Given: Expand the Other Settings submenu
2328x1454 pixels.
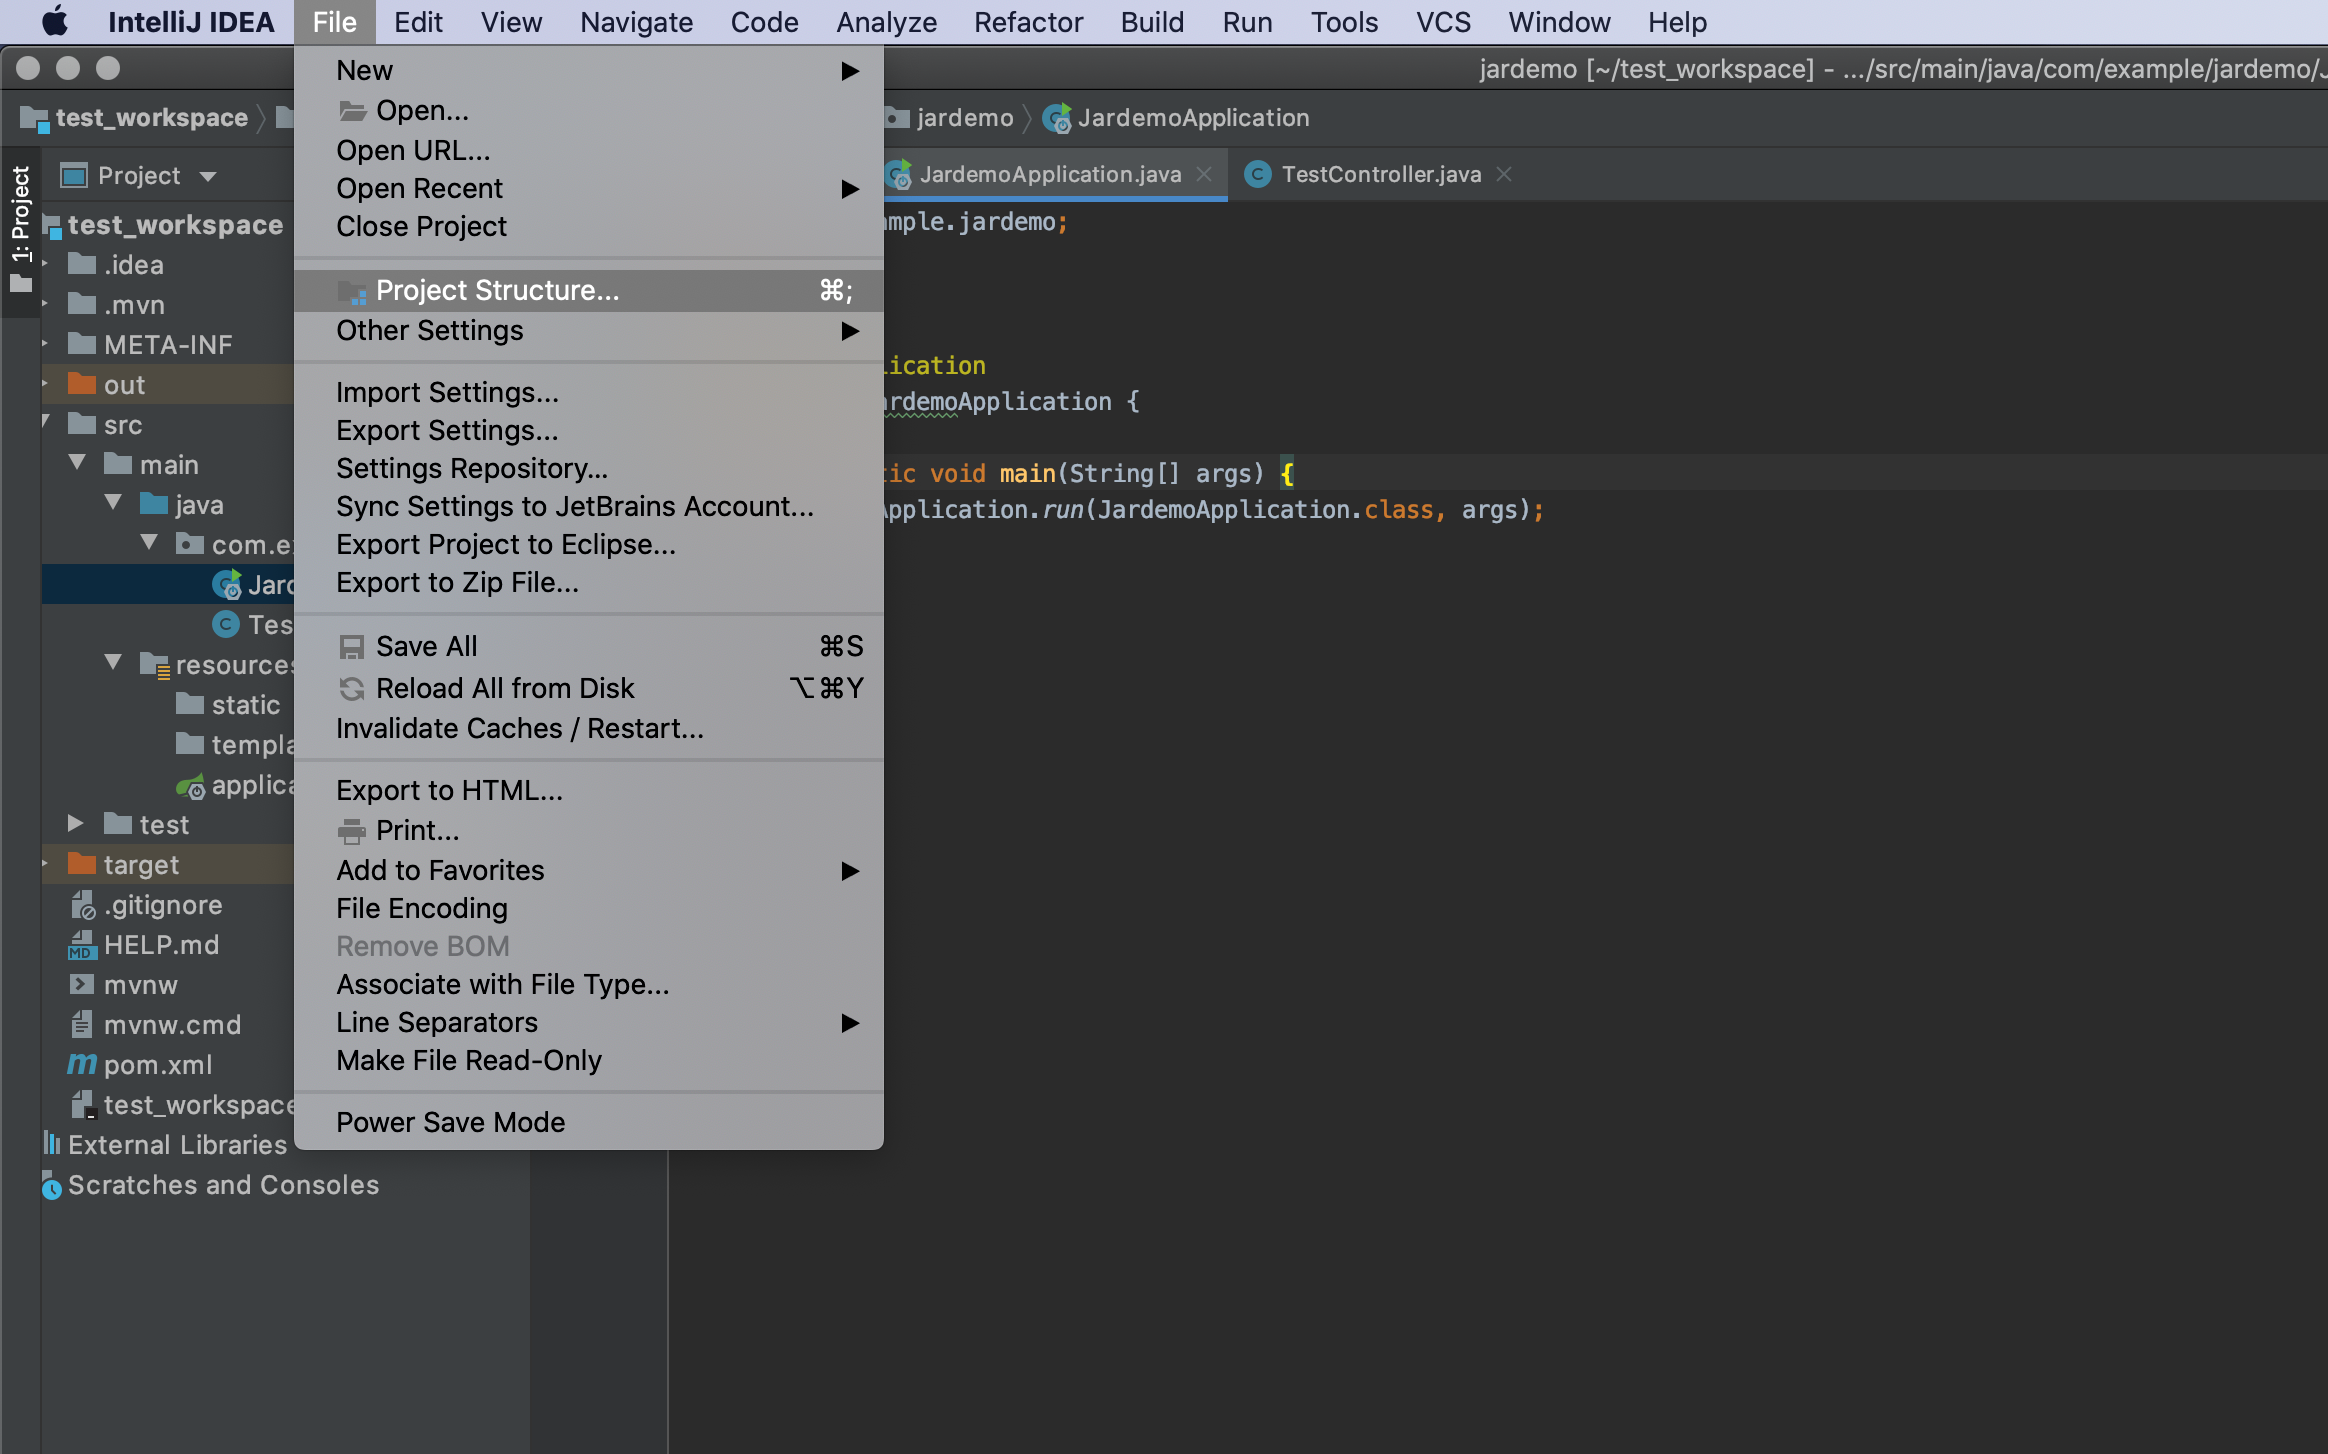Looking at the screenshot, I should [589, 331].
